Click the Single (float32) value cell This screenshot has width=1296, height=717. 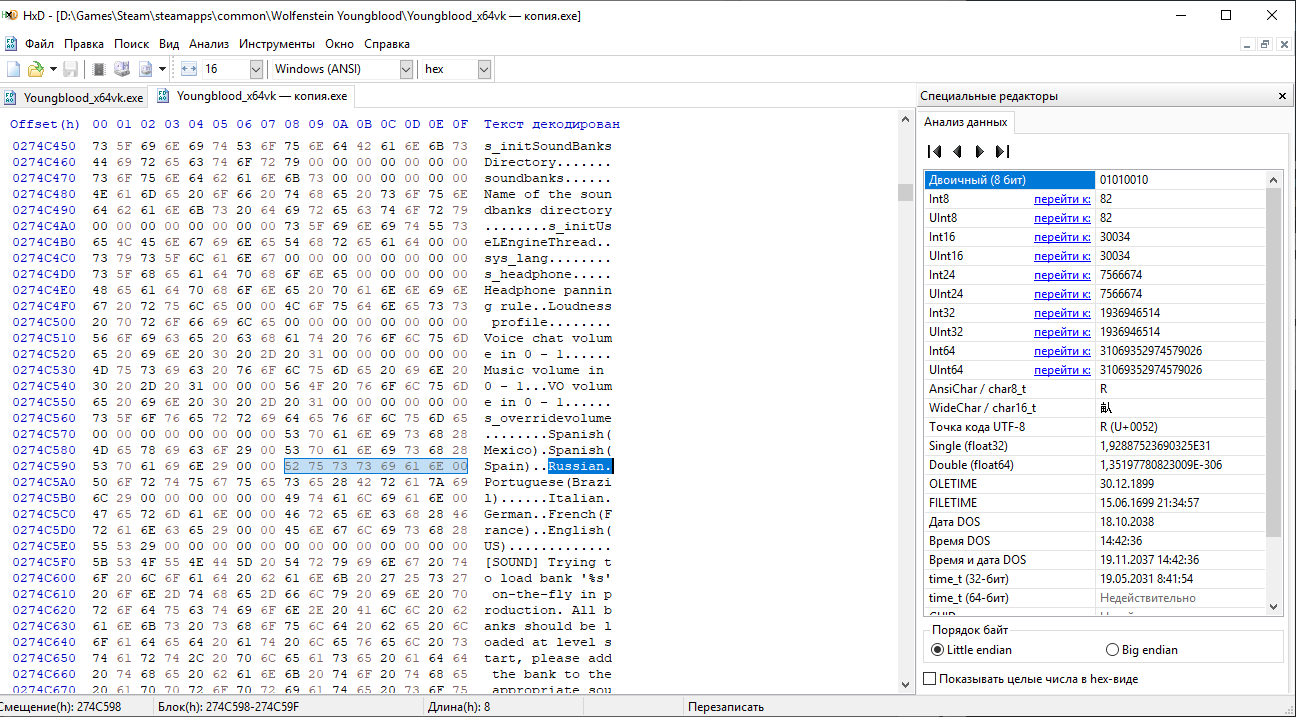pyautogui.click(x=1181, y=446)
